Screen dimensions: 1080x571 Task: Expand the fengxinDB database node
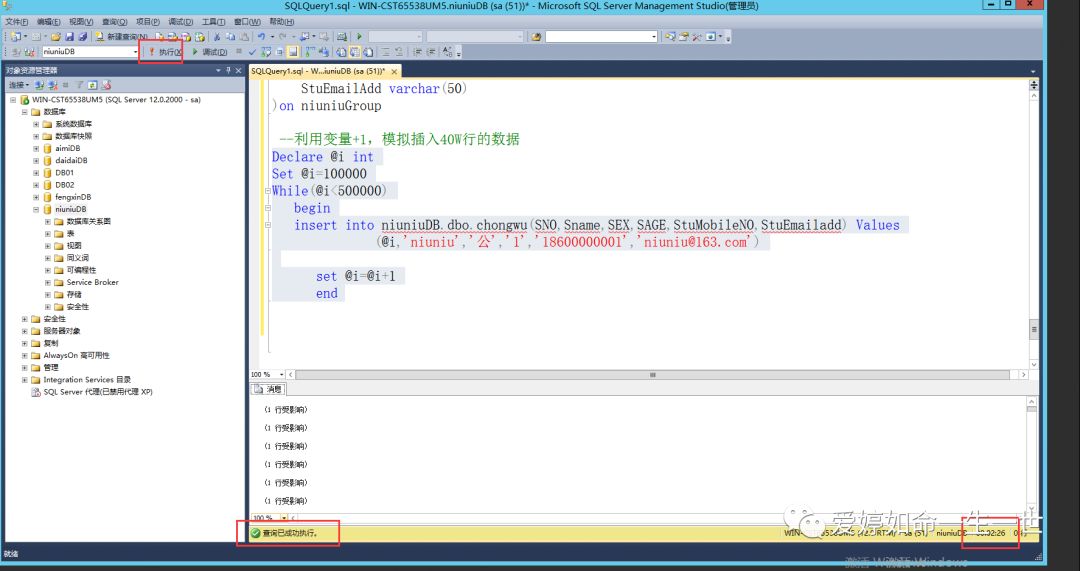coord(37,197)
